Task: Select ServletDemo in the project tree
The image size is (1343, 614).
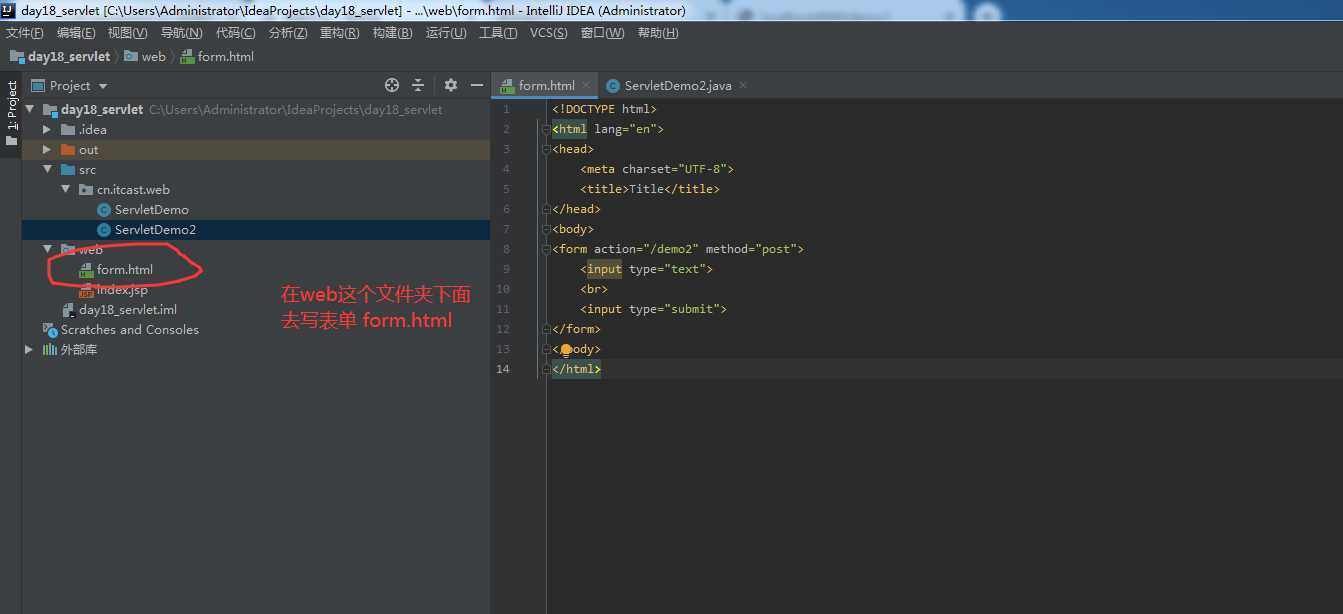Action: (151, 210)
